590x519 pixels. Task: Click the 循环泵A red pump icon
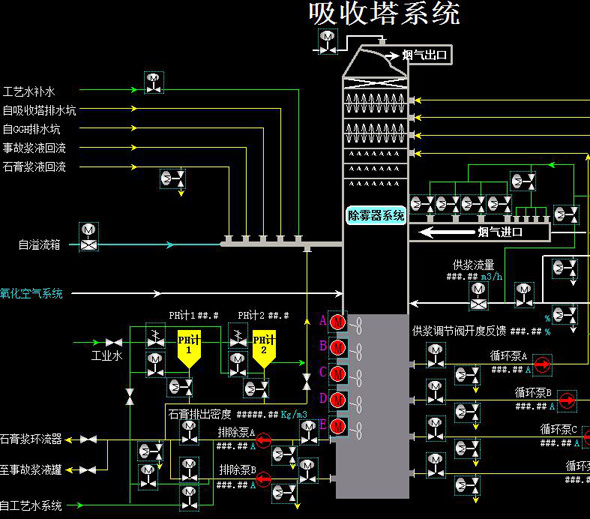pyautogui.click(x=542, y=364)
